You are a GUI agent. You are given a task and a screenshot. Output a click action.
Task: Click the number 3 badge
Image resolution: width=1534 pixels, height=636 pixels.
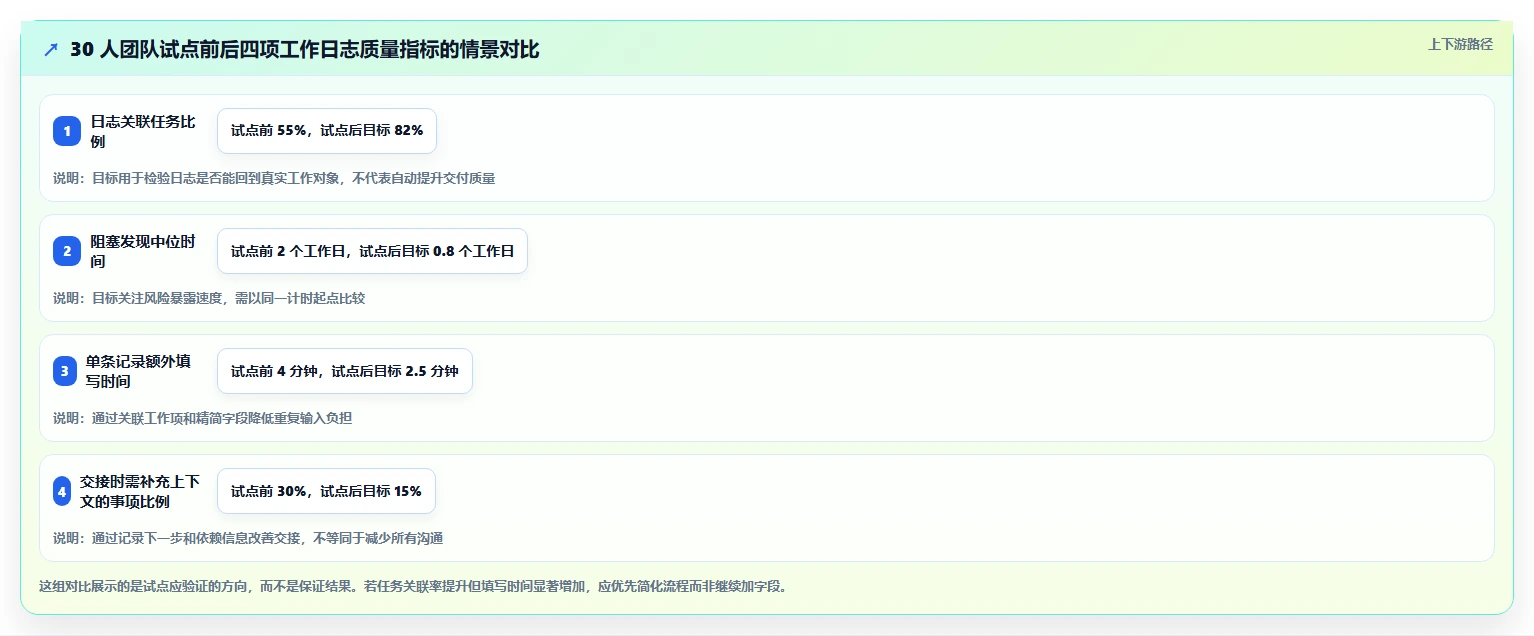click(x=65, y=371)
